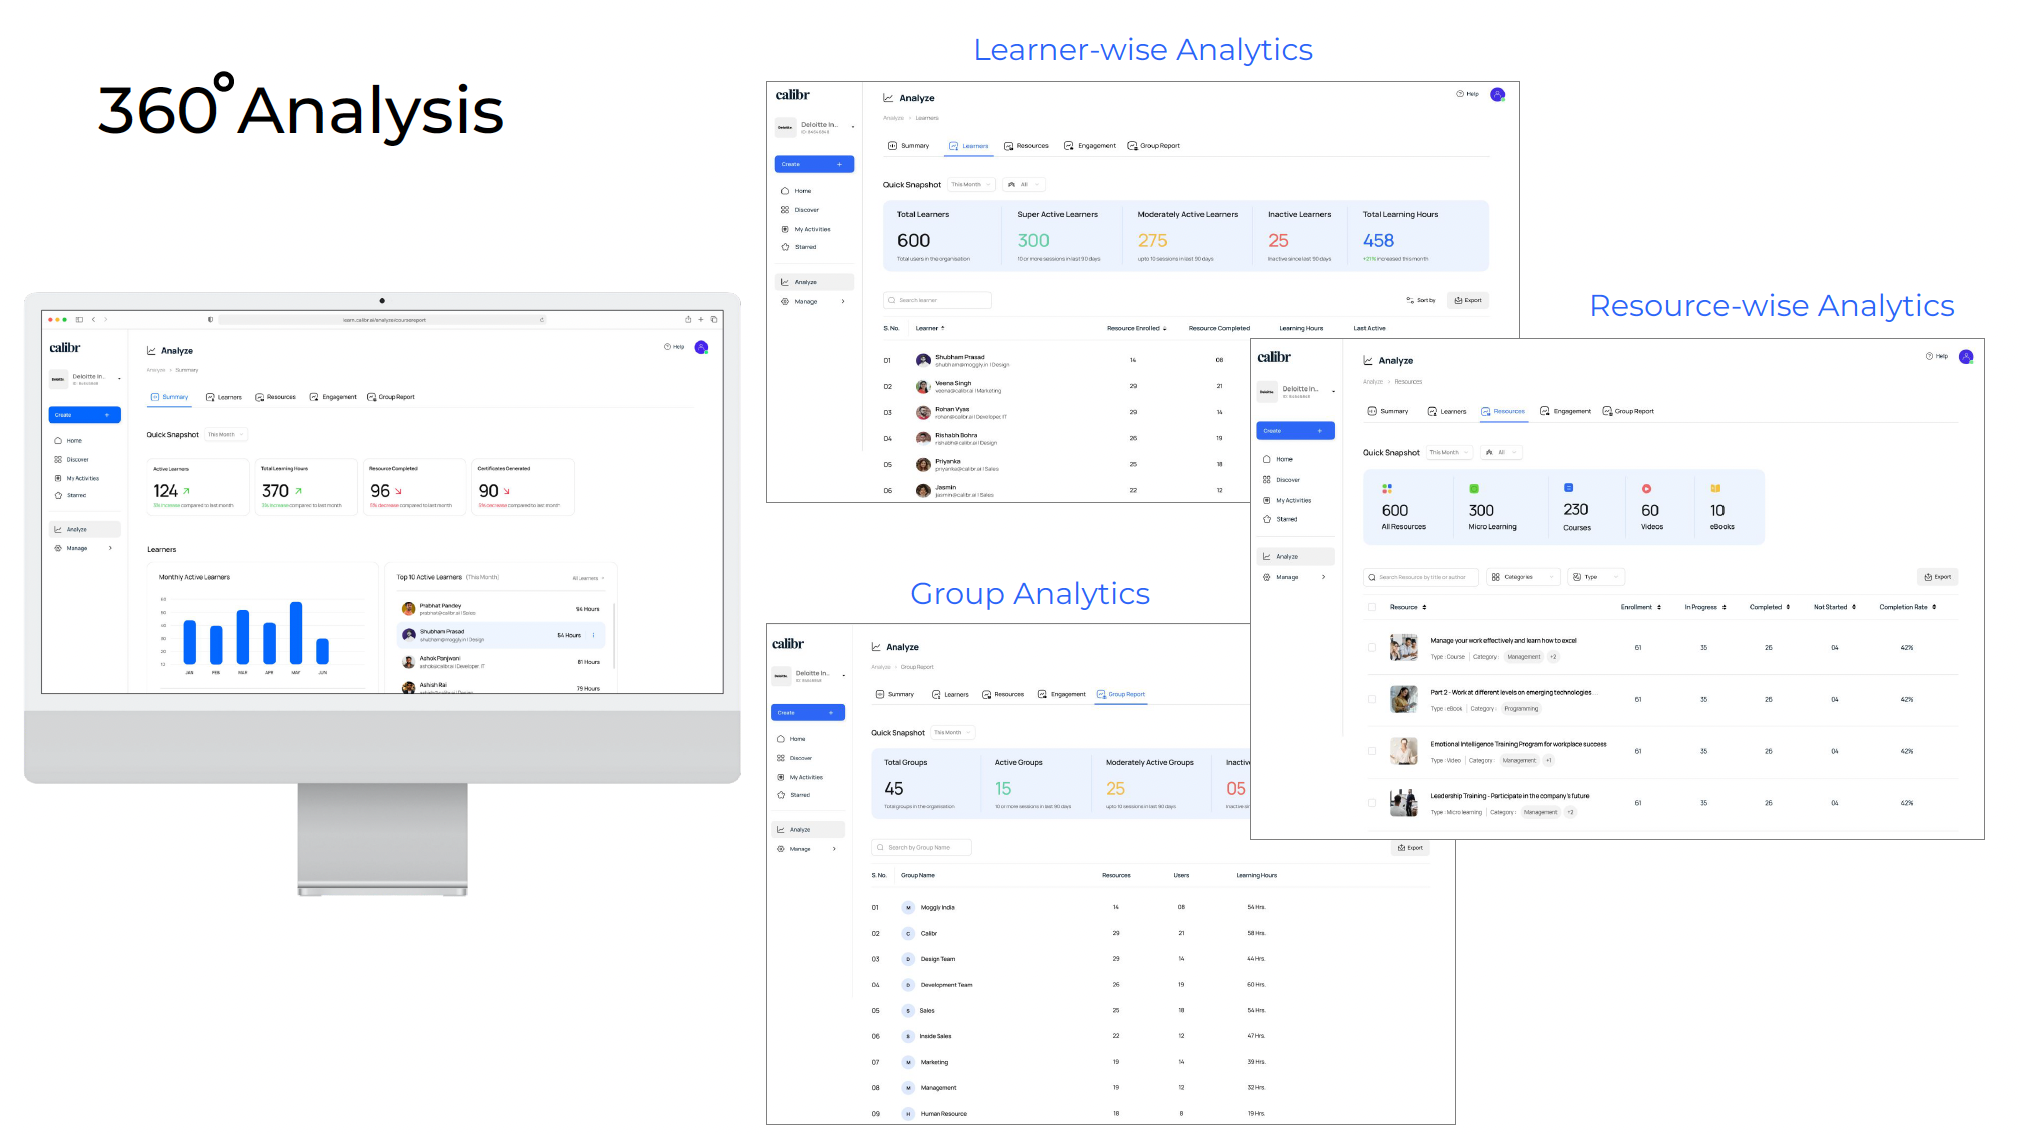The width and height of the screenshot is (2020, 1134).
Task: Click Export button above the resource table
Action: coord(1937,577)
